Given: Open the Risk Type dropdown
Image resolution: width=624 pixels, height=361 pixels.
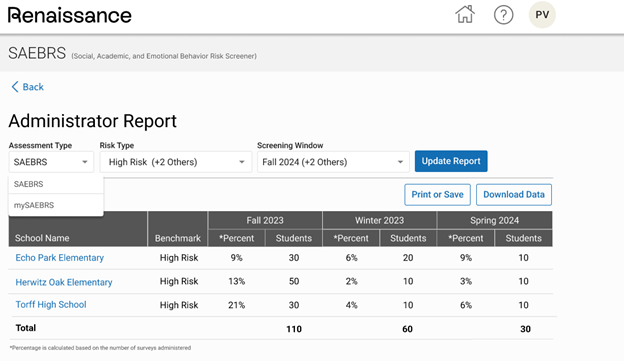Looking at the screenshot, I should click(176, 162).
